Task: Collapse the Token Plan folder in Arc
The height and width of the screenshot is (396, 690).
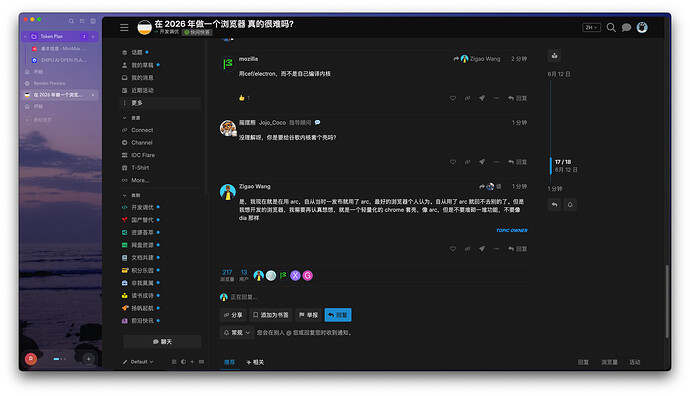Action: coord(26,37)
